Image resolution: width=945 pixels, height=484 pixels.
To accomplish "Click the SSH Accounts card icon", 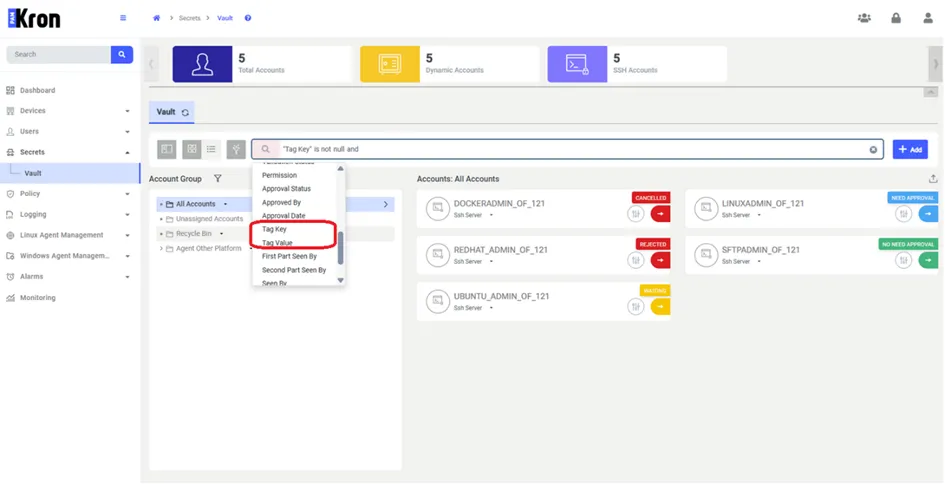I will tap(577, 64).
